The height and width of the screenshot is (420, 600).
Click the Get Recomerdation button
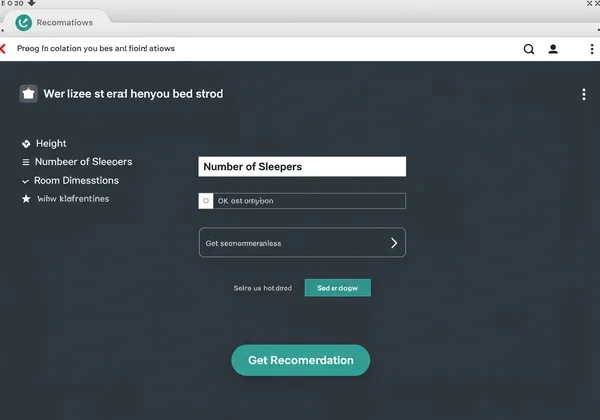(300, 360)
